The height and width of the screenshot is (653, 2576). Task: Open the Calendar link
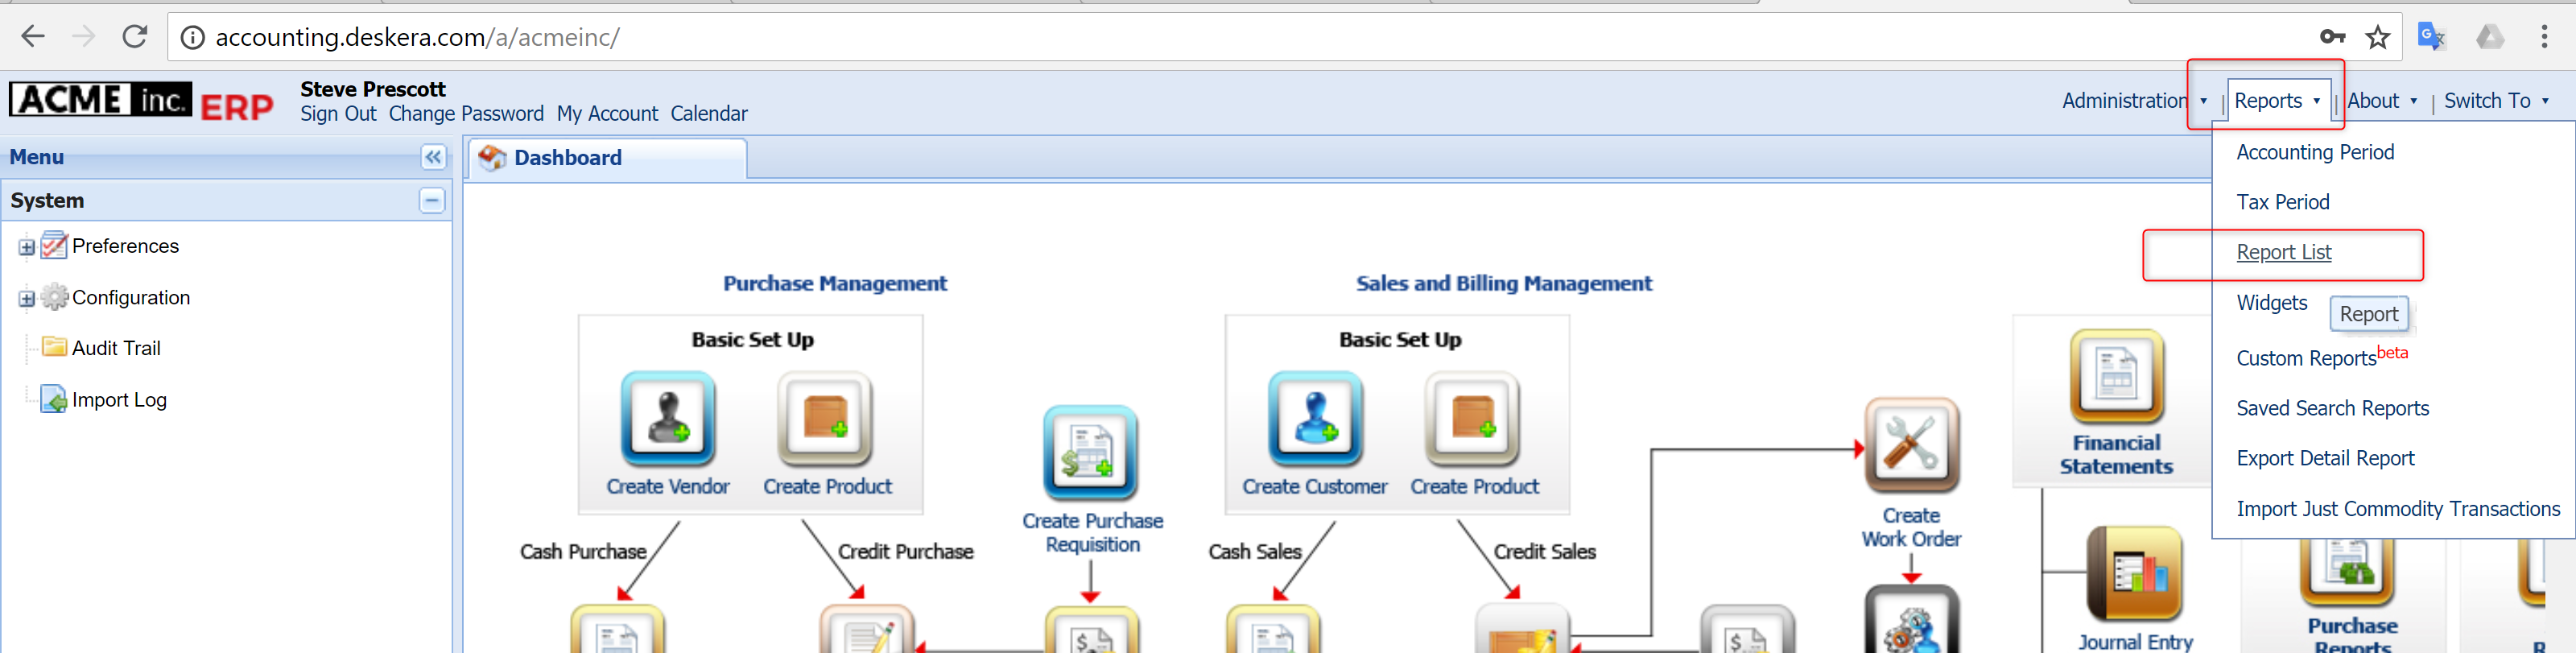click(708, 114)
